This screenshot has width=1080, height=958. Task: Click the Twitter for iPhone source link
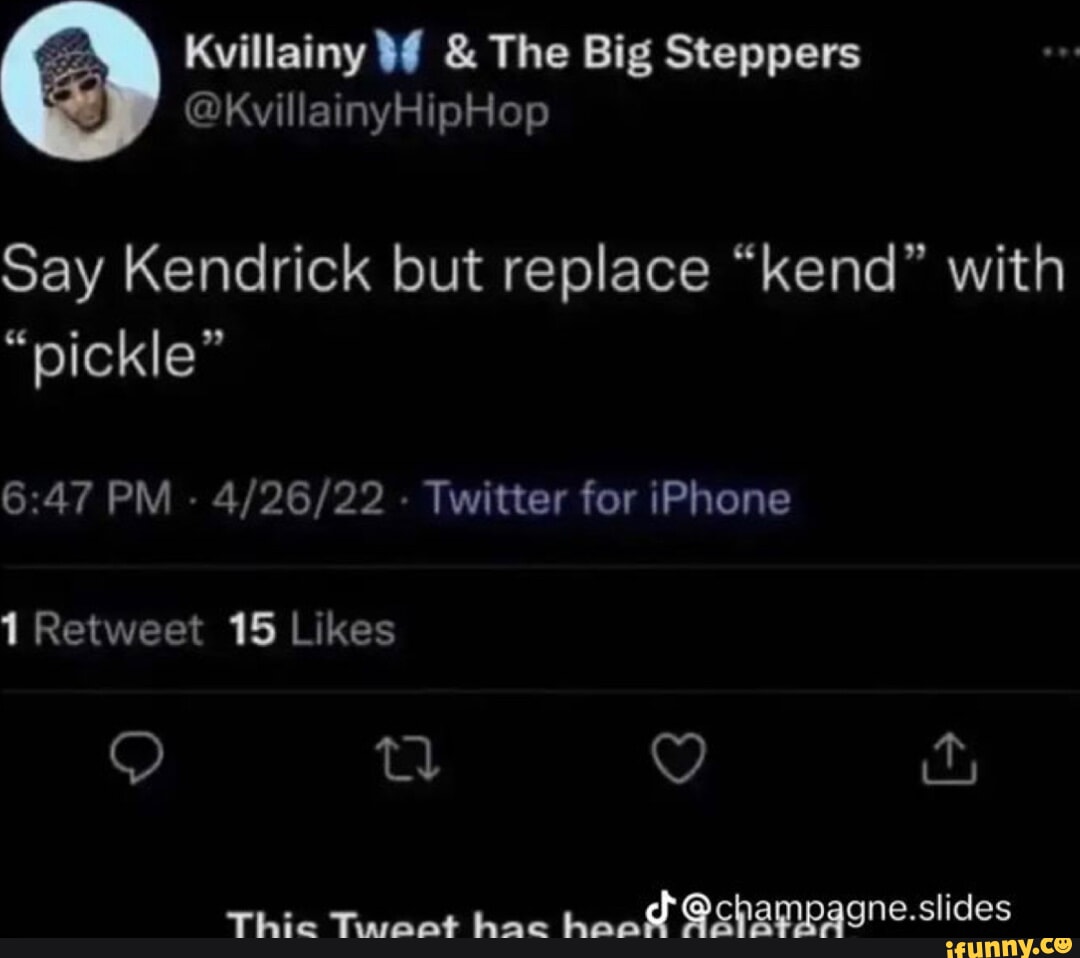coord(608,497)
